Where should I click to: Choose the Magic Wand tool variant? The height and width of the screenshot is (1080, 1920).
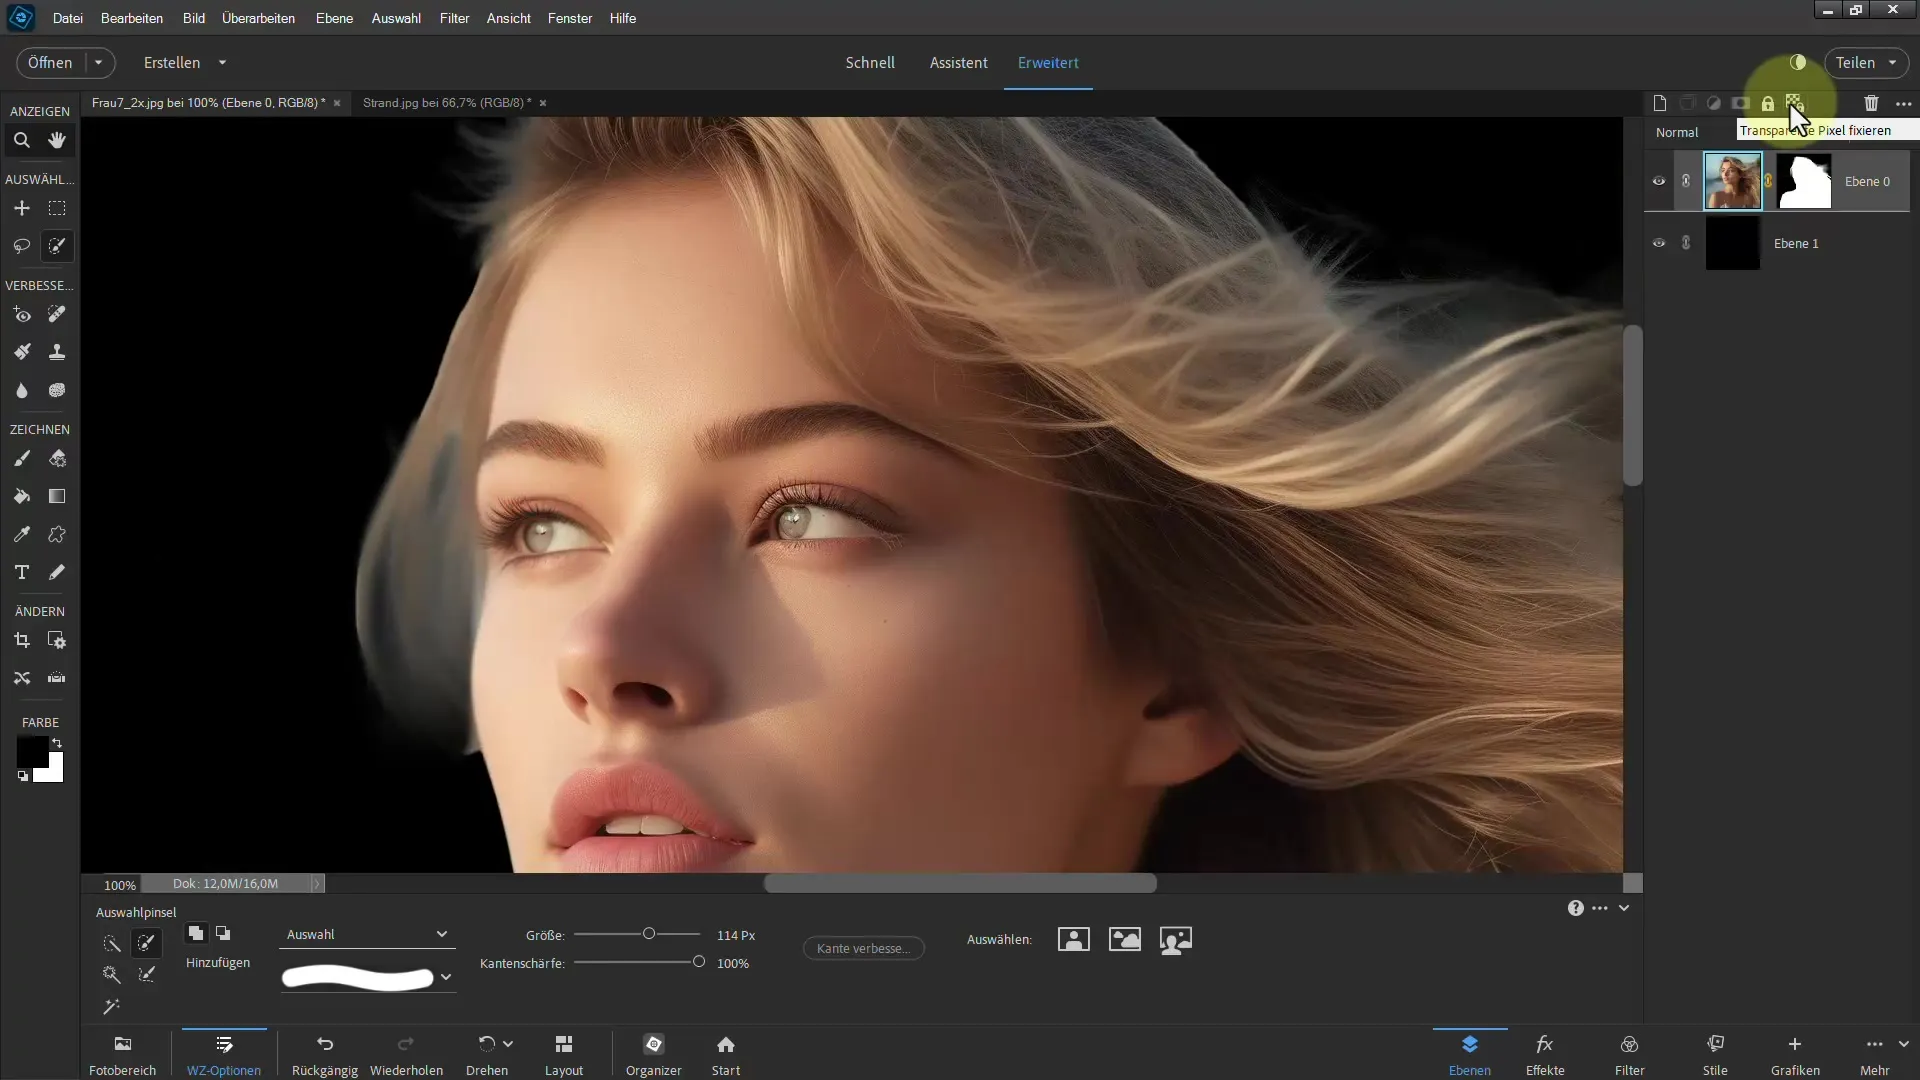pos(111,974)
